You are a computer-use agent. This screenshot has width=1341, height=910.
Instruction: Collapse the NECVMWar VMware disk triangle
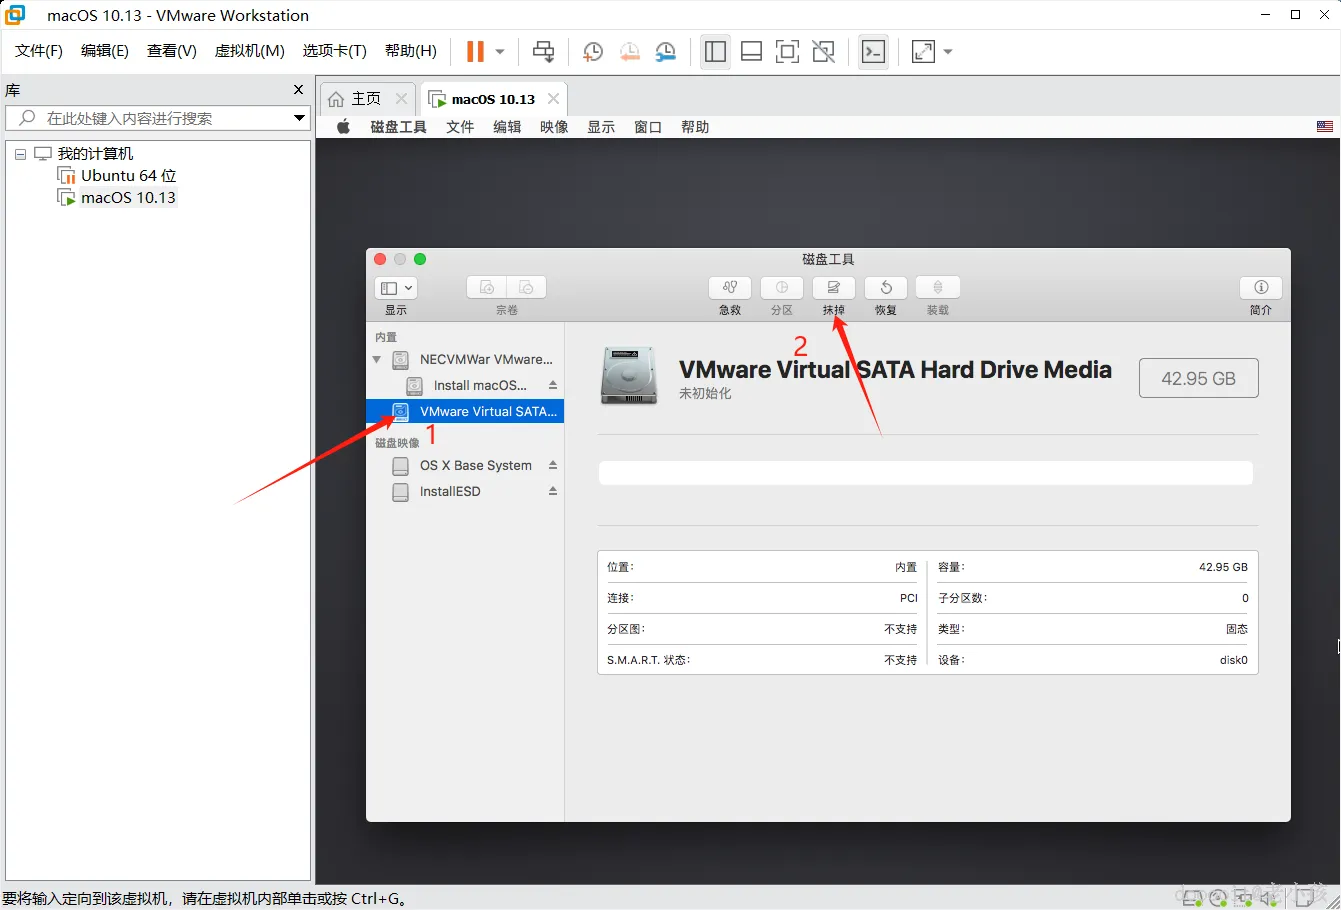click(377, 360)
